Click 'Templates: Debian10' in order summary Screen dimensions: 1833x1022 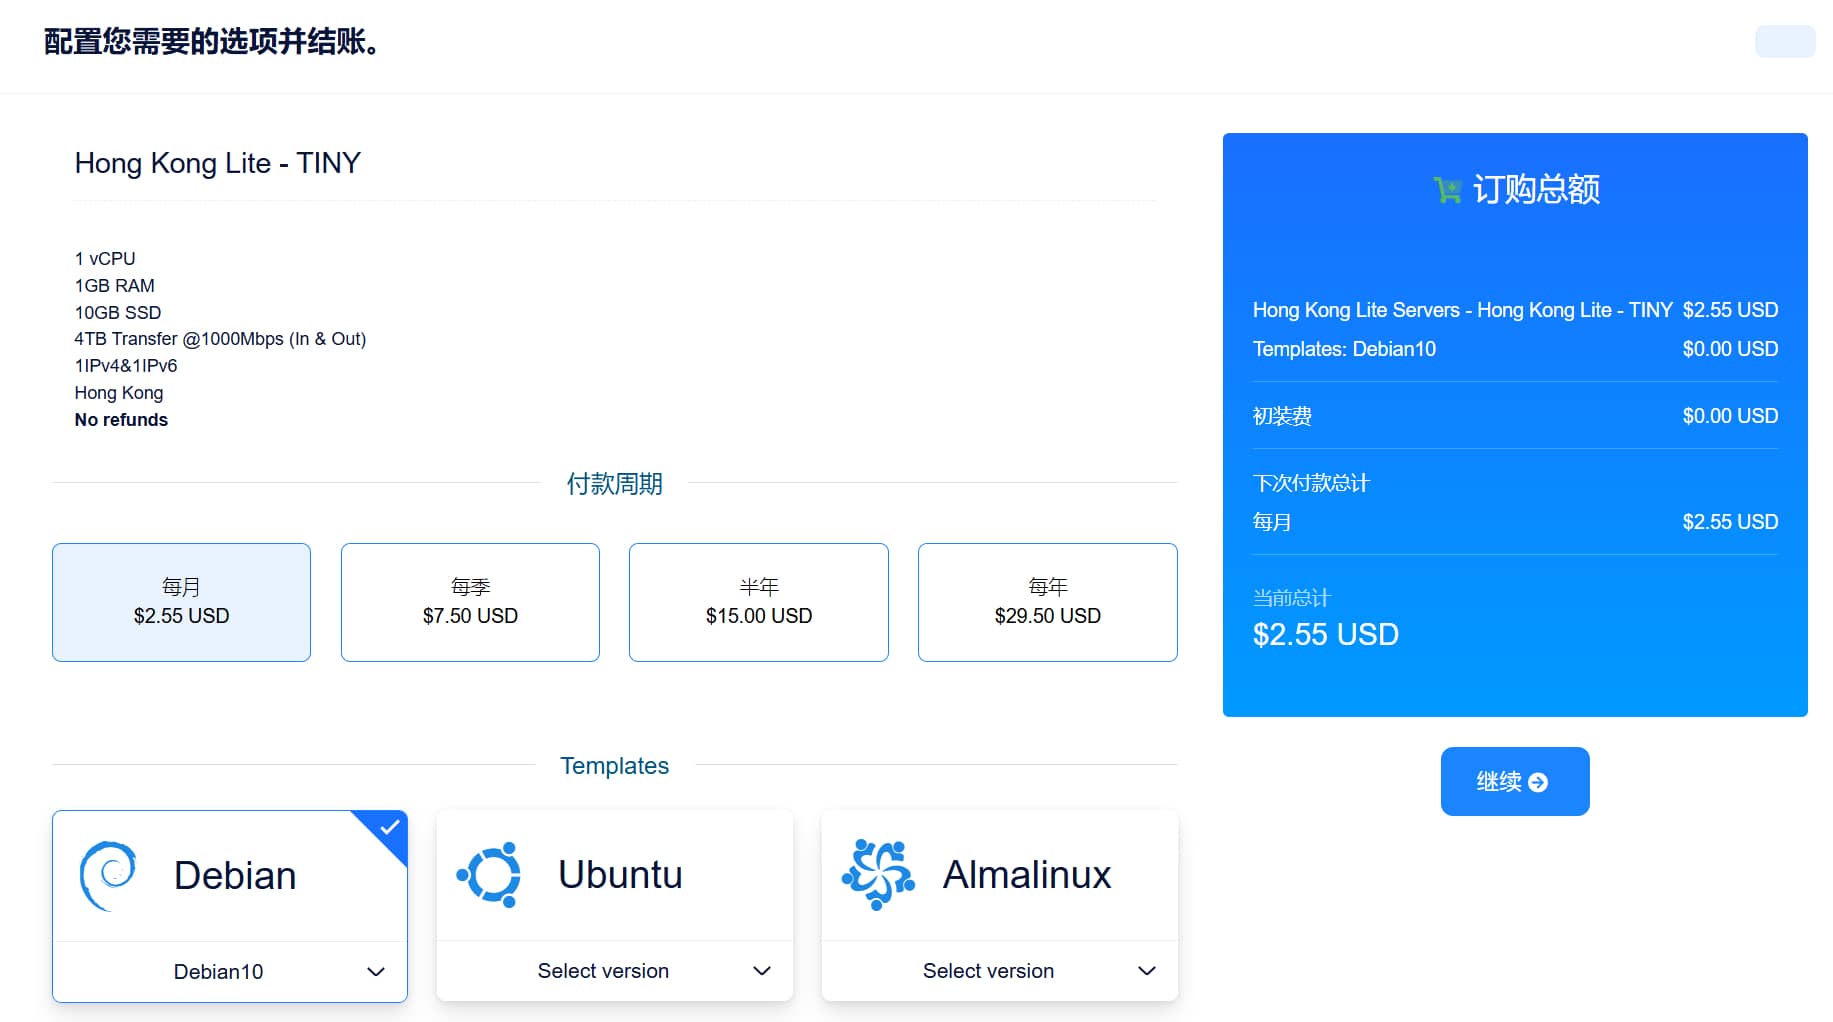click(x=1344, y=349)
